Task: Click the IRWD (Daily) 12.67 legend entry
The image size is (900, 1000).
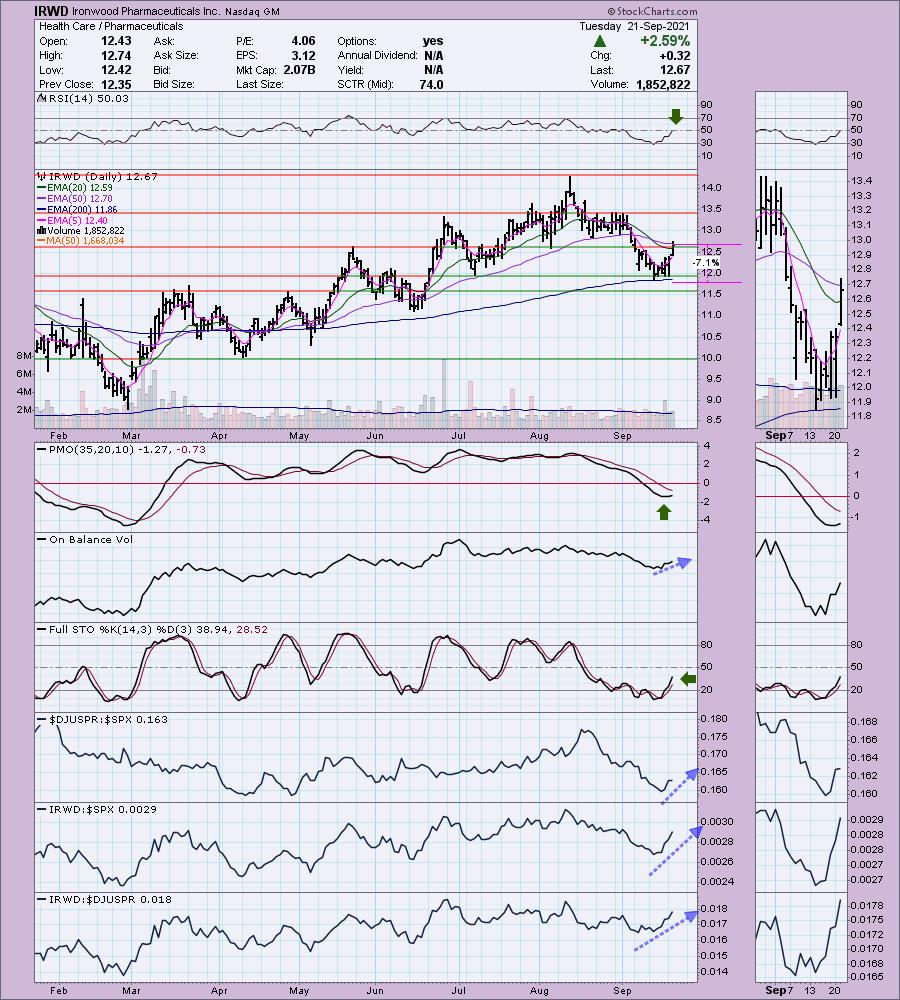Action: click(98, 177)
